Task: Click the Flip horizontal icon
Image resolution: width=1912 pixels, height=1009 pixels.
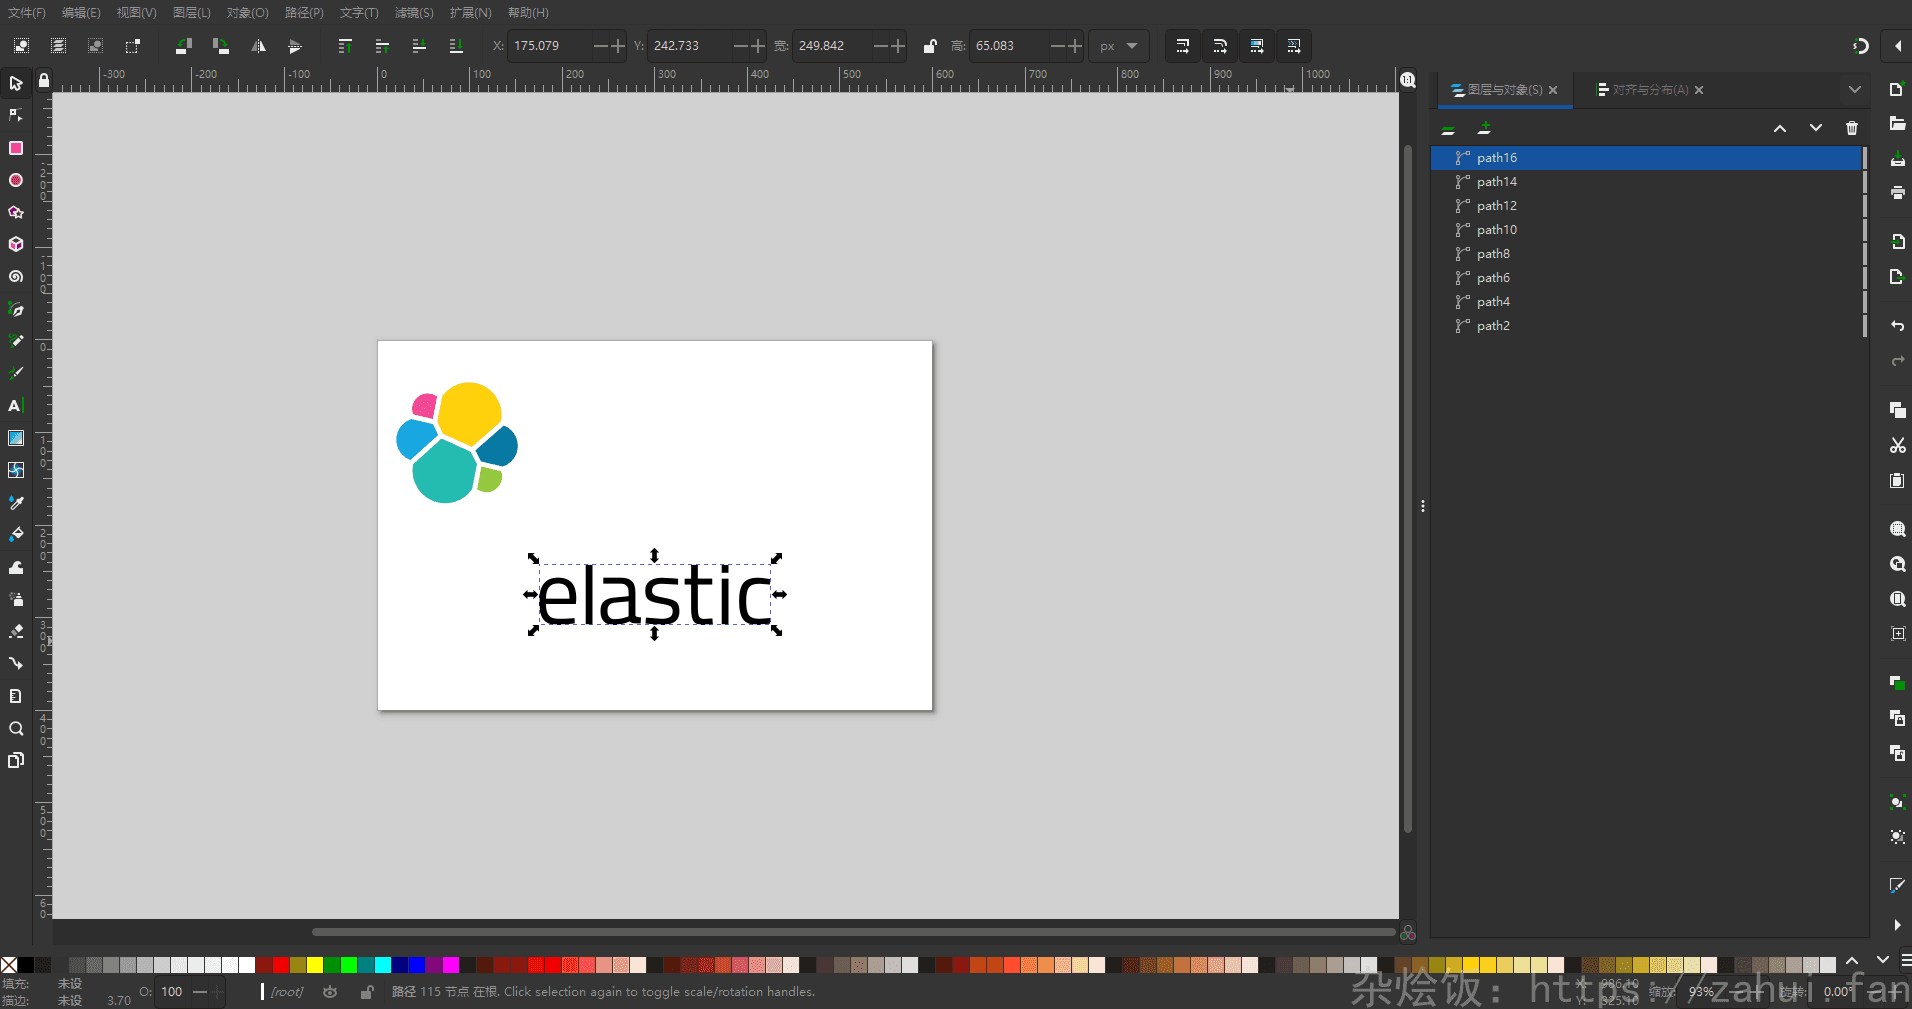Action: pyautogui.click(x=258, y=46)
